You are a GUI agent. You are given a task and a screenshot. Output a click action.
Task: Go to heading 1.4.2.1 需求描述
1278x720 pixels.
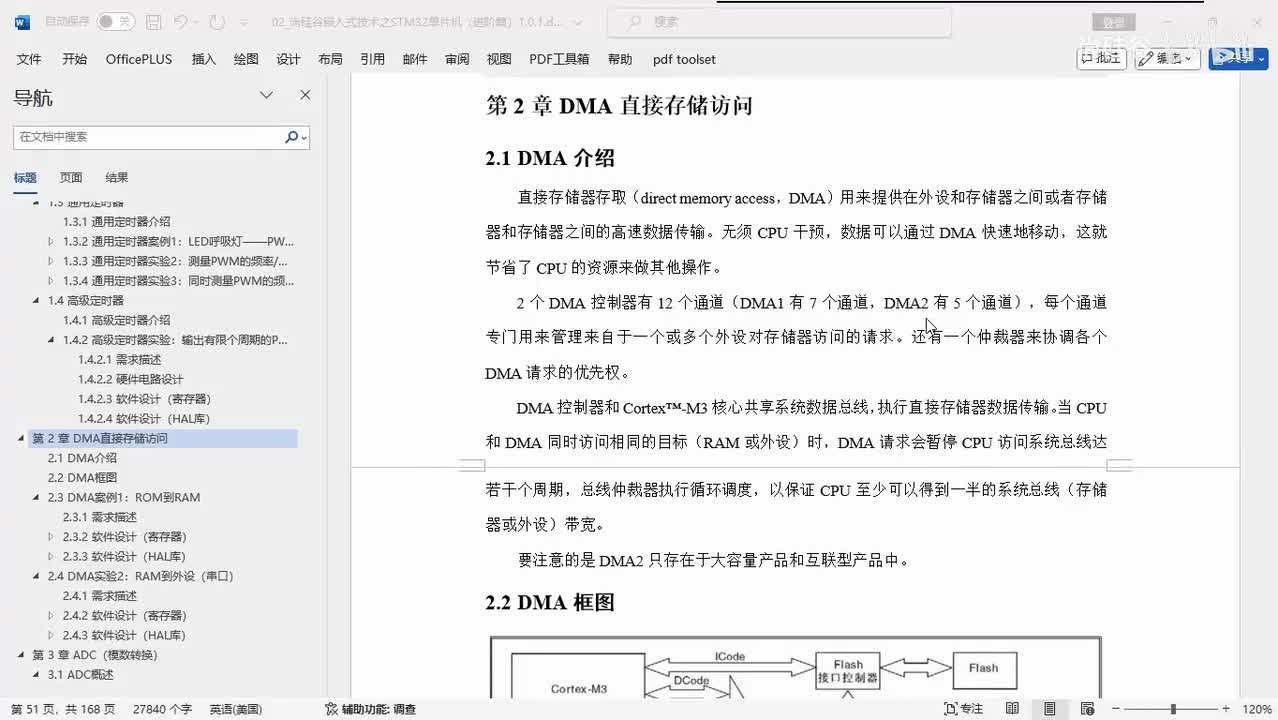[119, 359]
